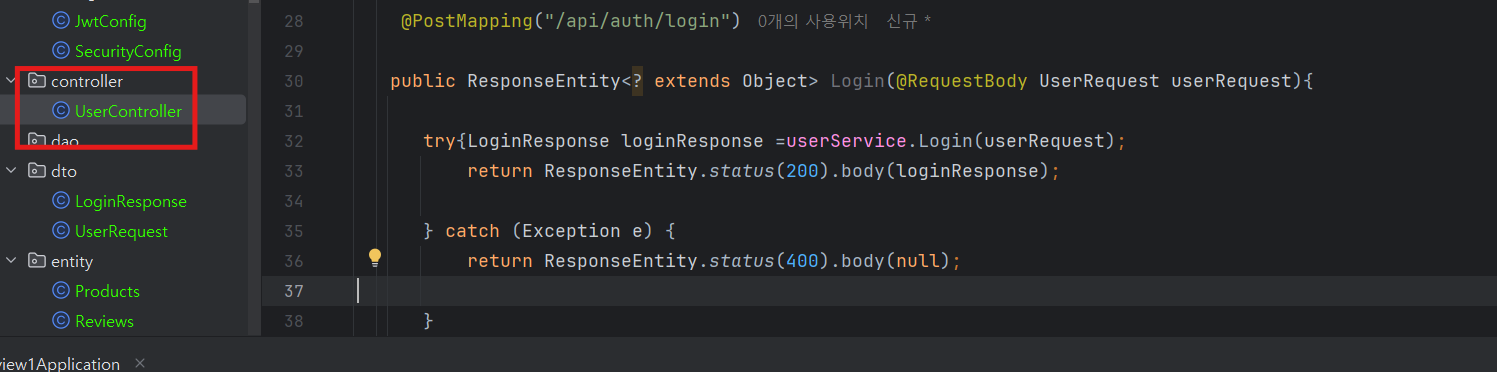Image resolution: width=1497 pixels, height=372 pixels.
Task: Click the 'catch' keyword on line 35
Action: [x=472, y=231]
